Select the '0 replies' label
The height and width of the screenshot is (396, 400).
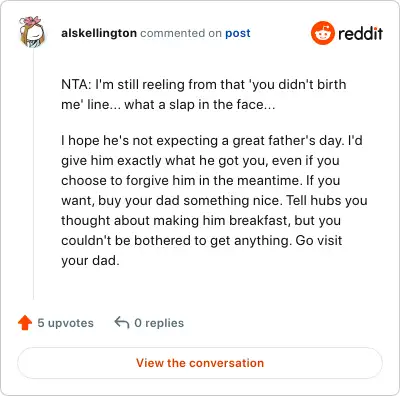tap(159, 323)
